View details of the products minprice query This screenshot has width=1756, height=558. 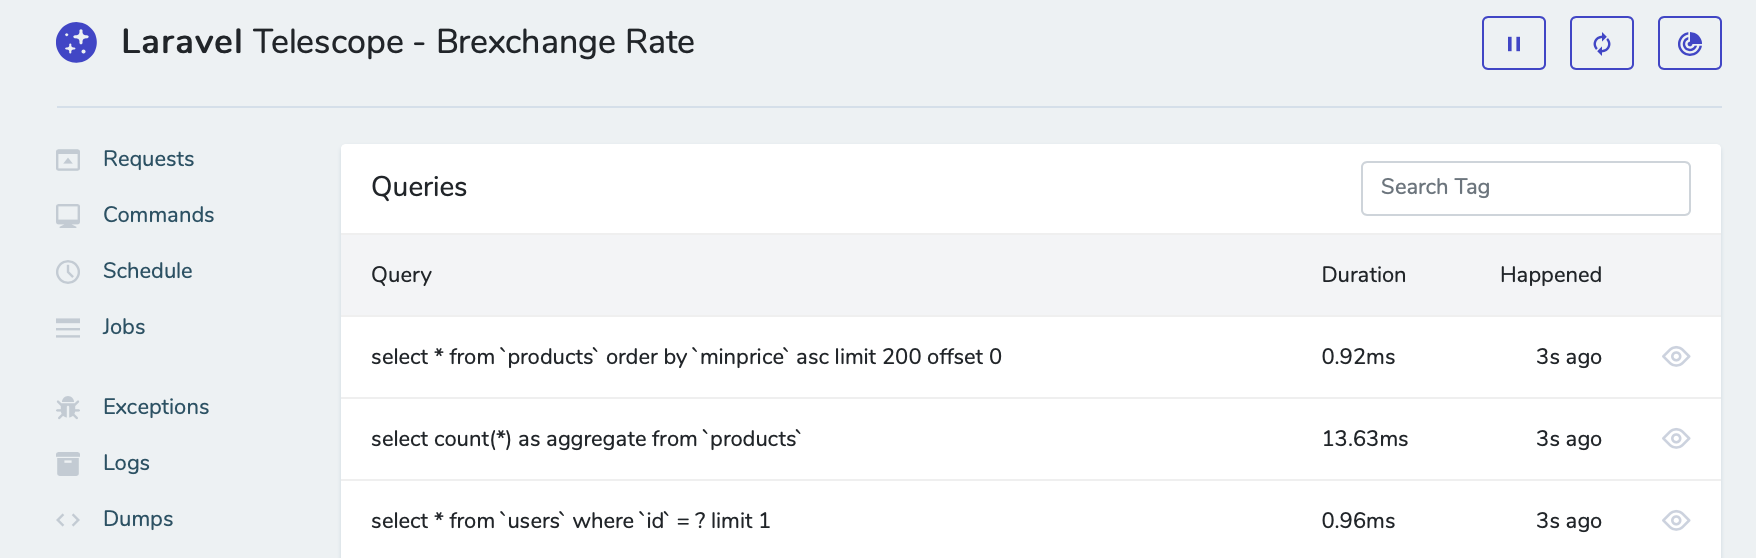pos(1676,357)
